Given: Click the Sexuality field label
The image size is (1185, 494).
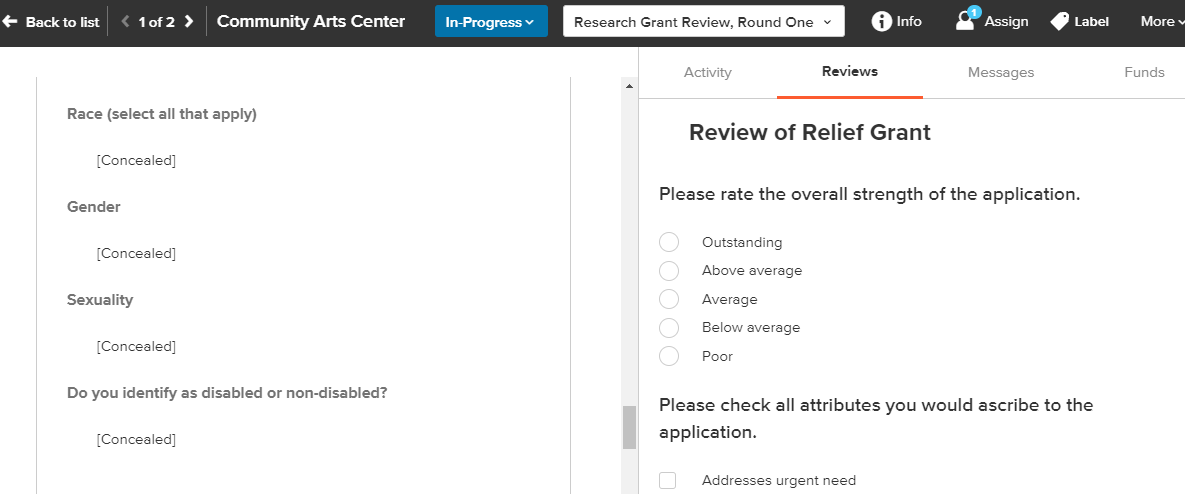Looking at the screenshot, I should [x=100, y=300].
